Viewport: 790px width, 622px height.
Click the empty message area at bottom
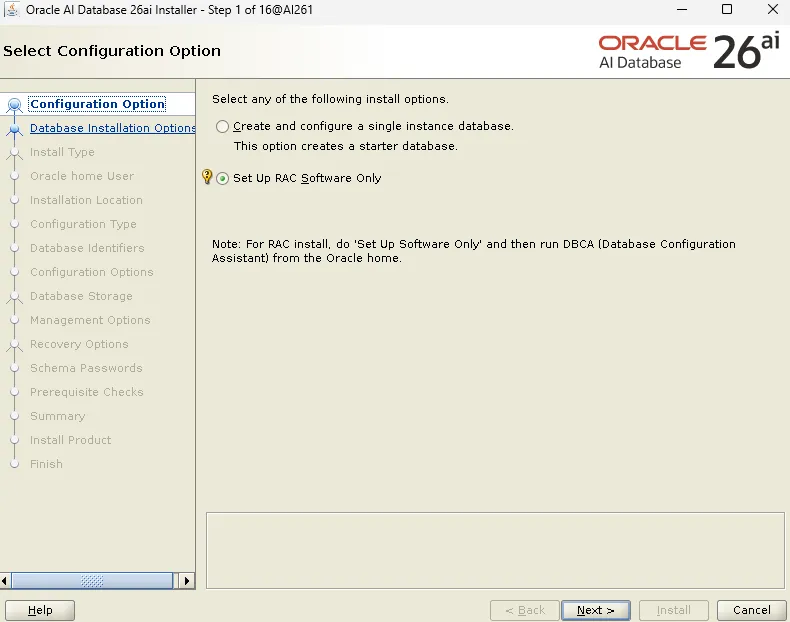pyautogui.click(x=495, y=550)
